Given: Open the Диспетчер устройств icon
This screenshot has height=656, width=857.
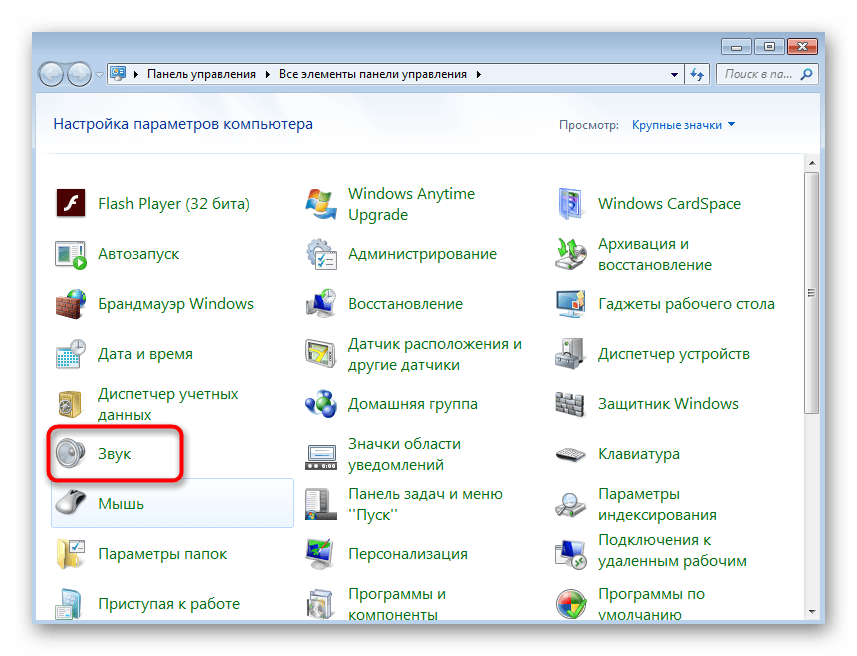Looking at the screenshot, I should tap(570, 354).
